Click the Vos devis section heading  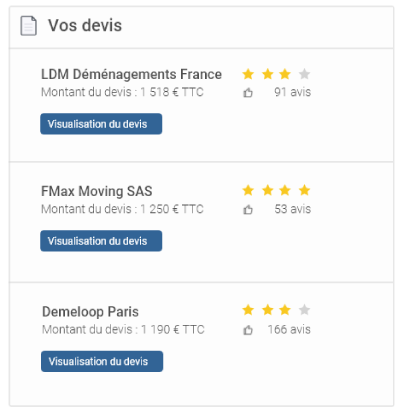click(85, 25)
